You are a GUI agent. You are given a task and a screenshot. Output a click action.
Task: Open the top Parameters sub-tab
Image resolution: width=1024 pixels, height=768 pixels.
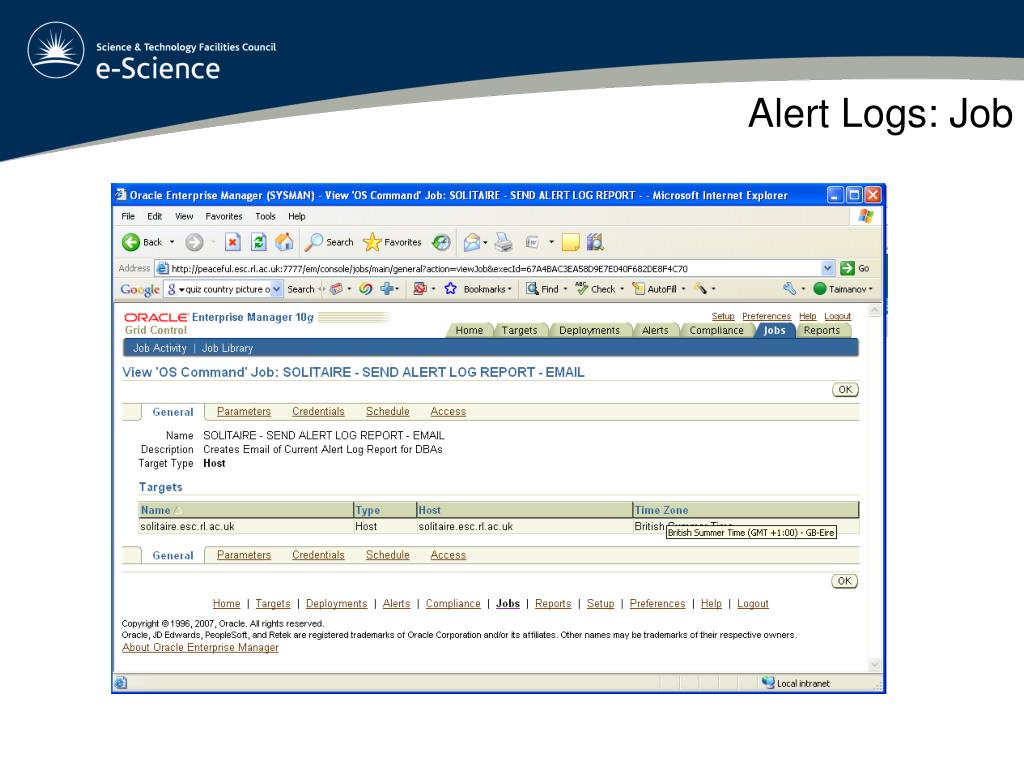click(x=244, y=411)
